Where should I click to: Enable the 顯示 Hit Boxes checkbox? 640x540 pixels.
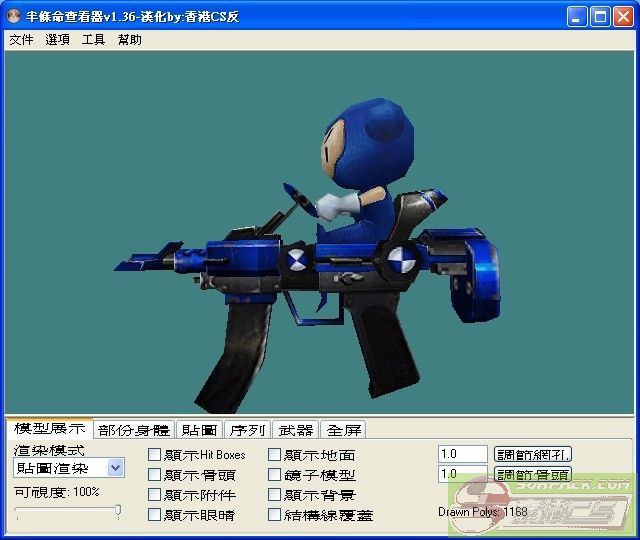[154, 455]
